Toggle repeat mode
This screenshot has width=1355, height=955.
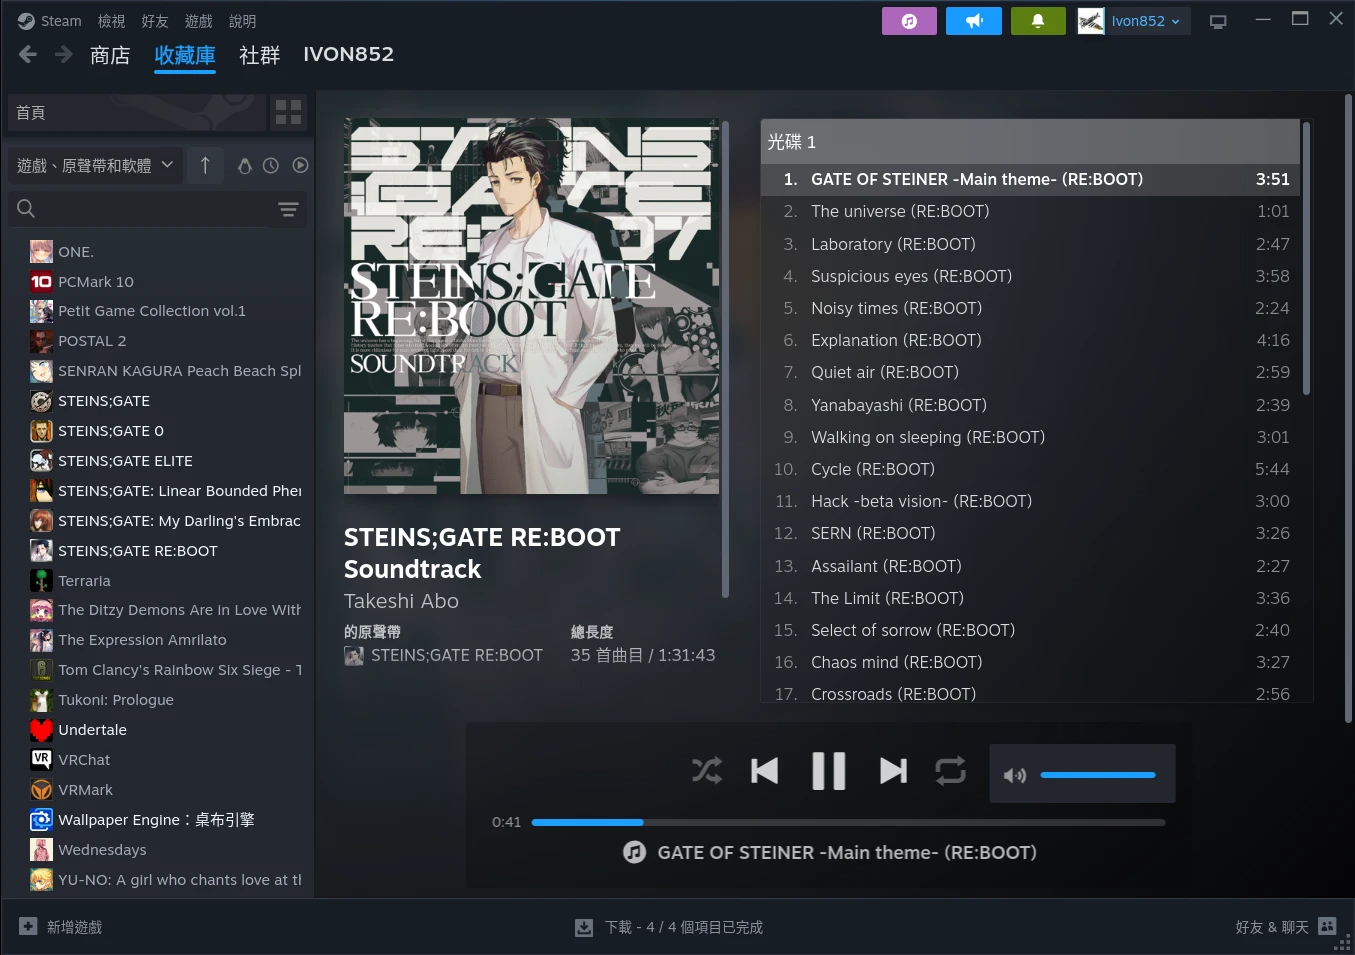950,771
